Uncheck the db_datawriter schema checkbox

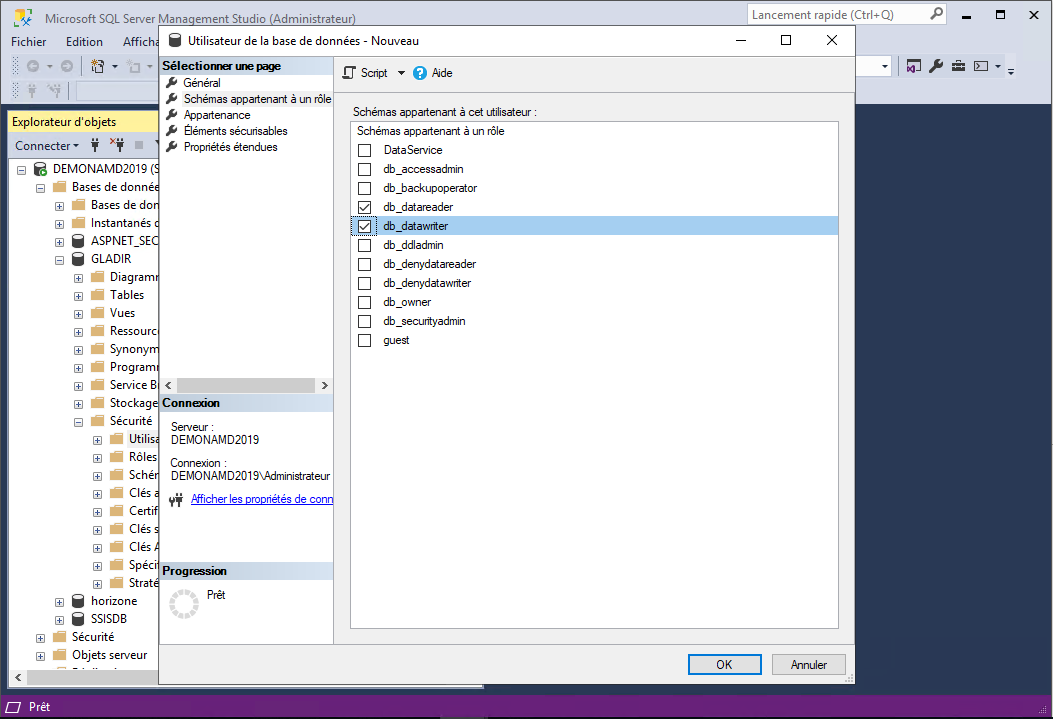tap(364, 226)
